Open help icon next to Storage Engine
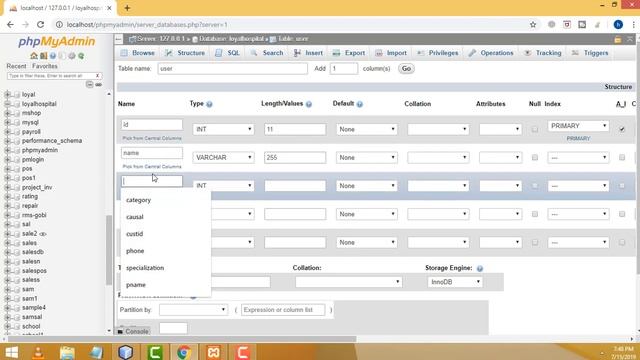The height and width of the screenshot is (360, 640). tap(480, 268)
